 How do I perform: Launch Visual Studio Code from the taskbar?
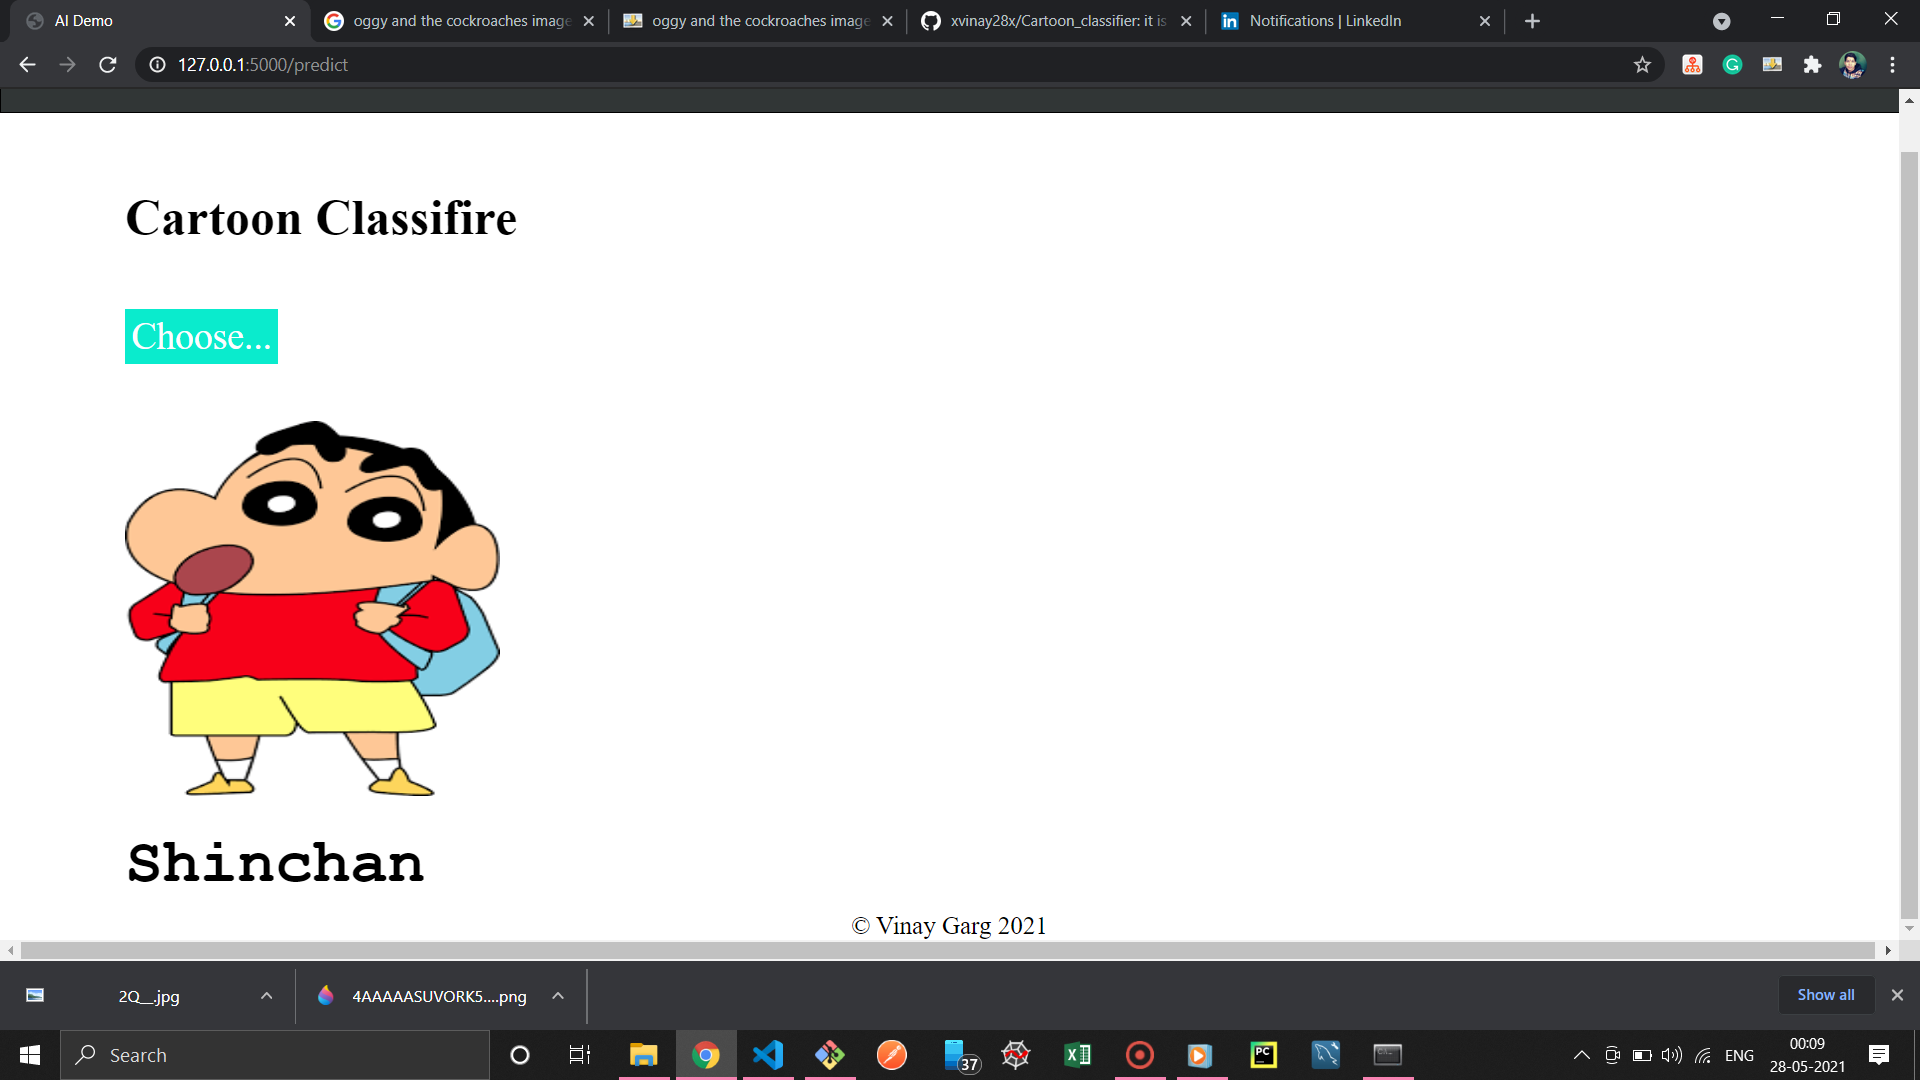768,1054
